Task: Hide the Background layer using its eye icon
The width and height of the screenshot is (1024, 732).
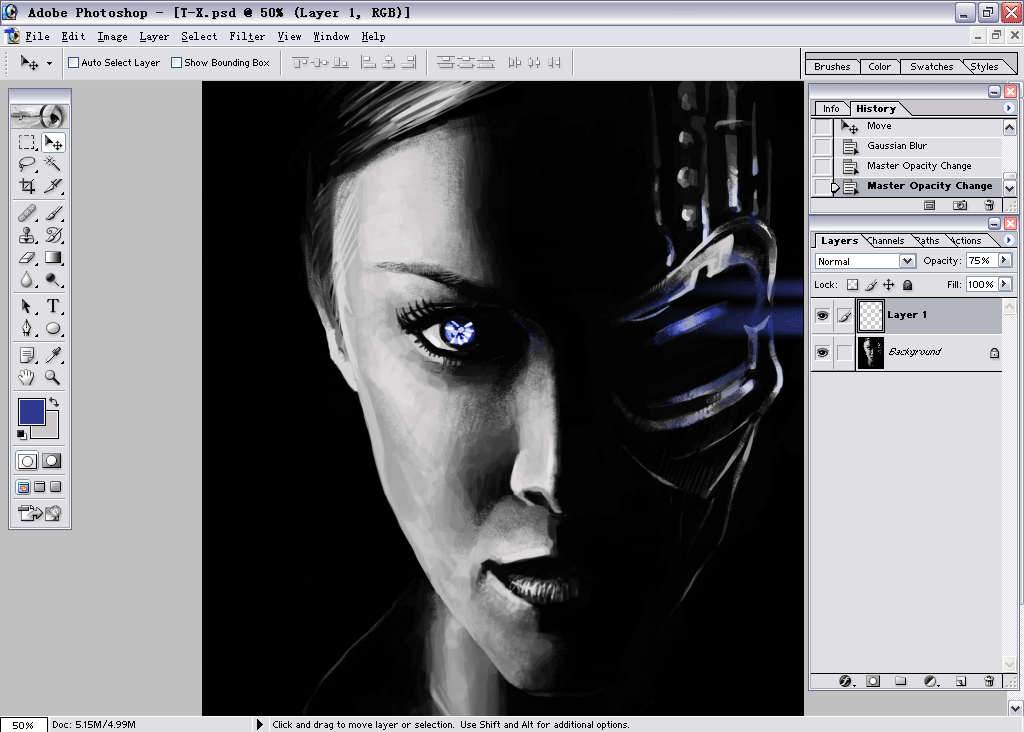Action: 822,353
